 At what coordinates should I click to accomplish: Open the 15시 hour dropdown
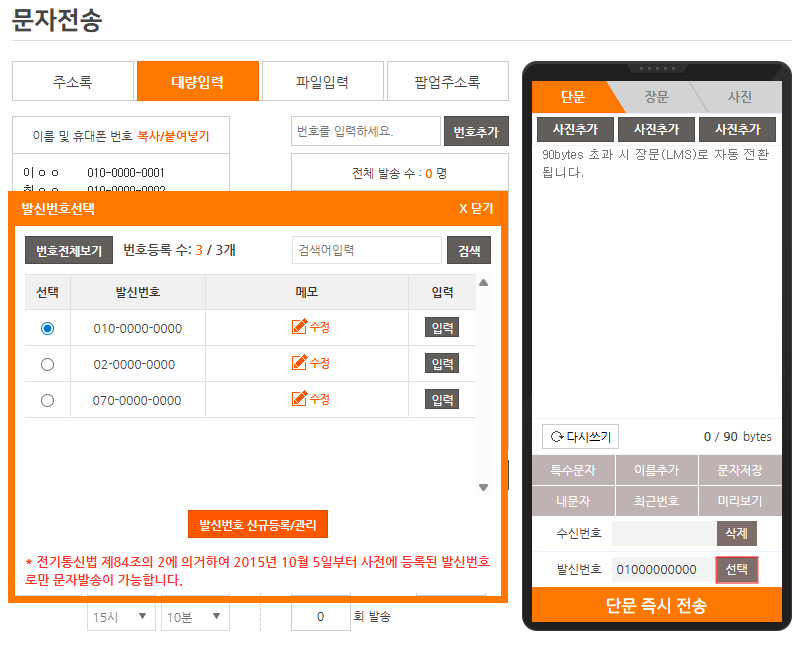tap(120, 617)
